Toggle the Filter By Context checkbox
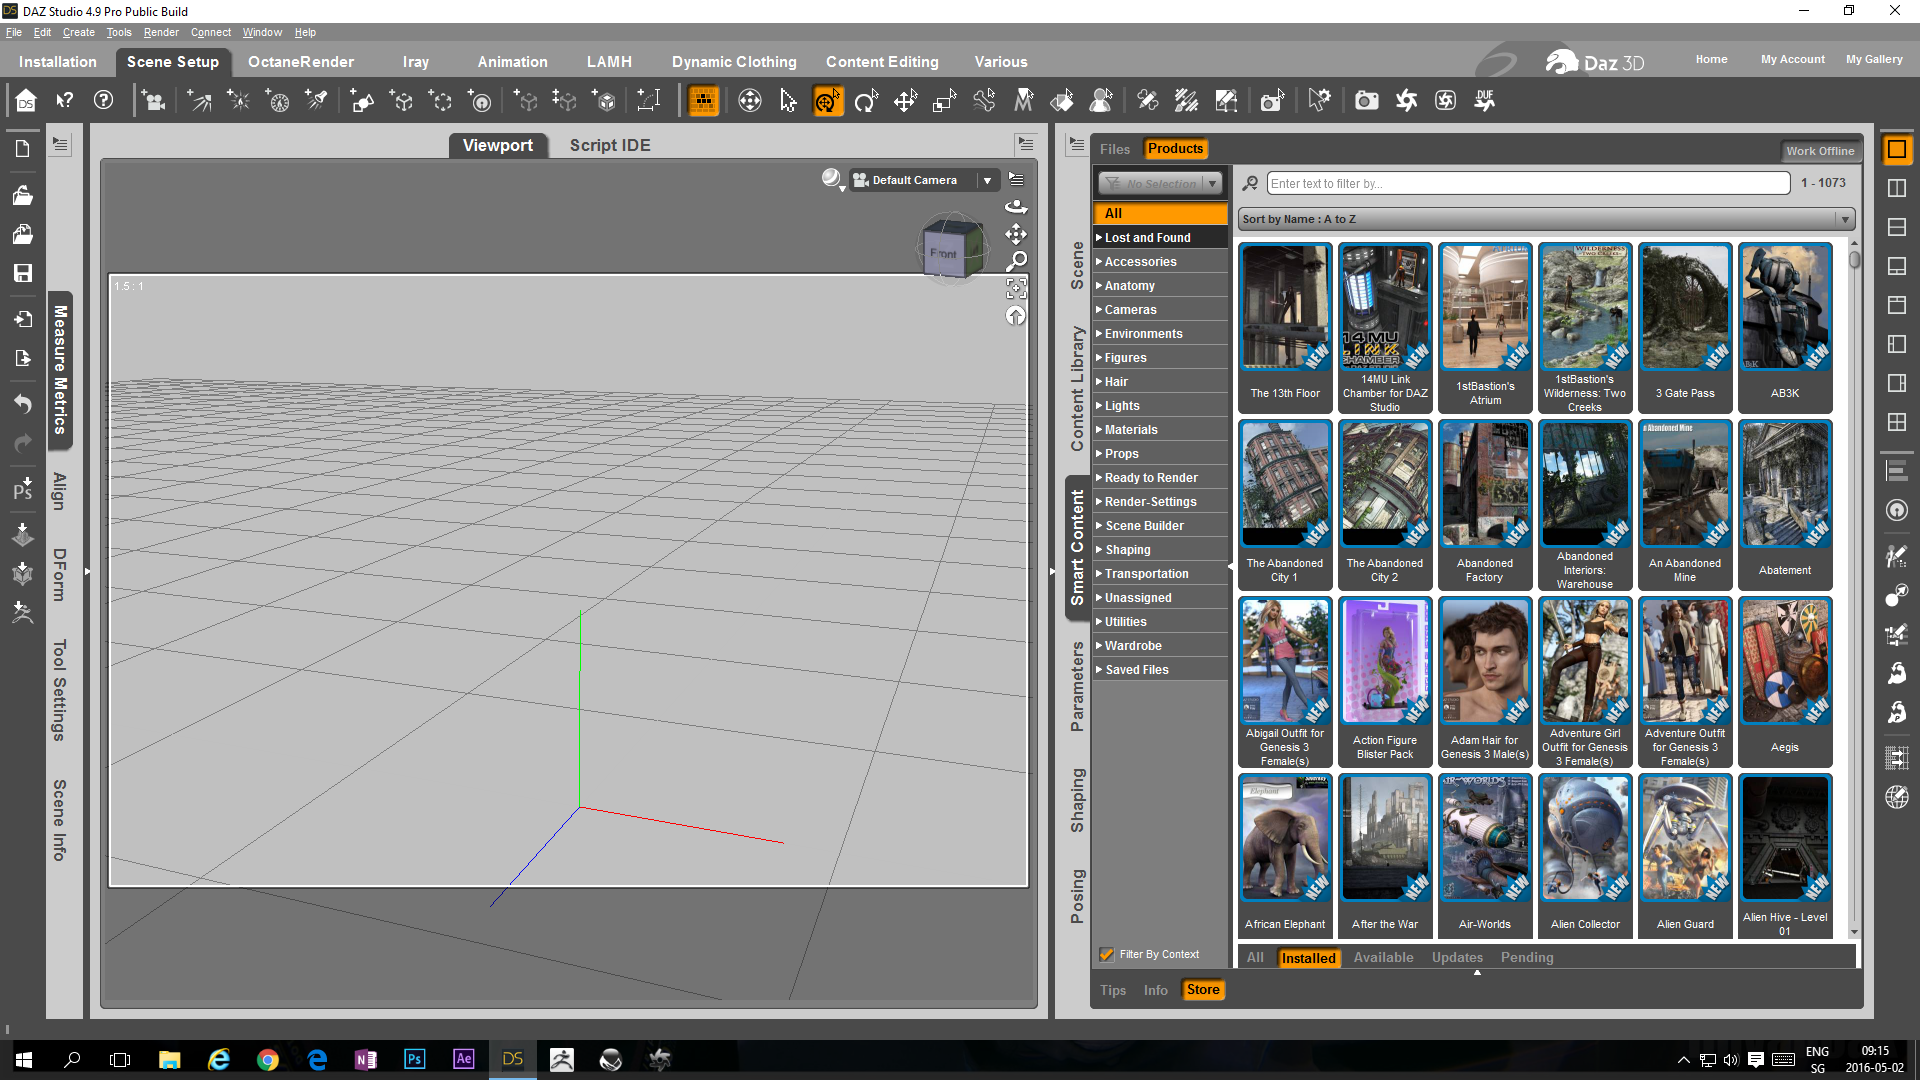Image resolution: width=1920 pixels, height=1080 pixels. pyautogui.click(x=1107, y=954)
